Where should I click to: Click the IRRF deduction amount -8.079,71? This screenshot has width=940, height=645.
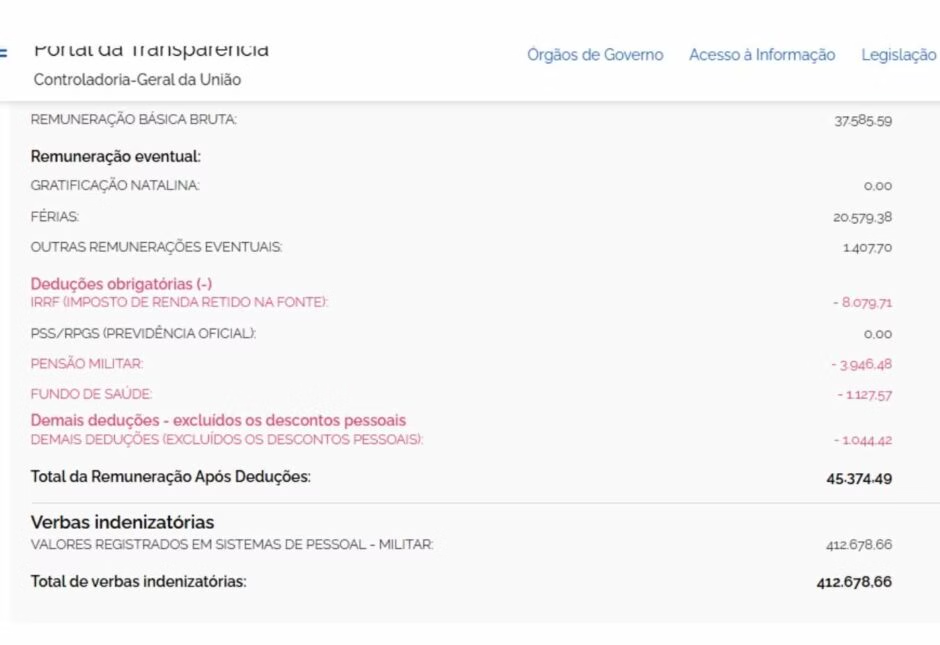pos(861,302)
